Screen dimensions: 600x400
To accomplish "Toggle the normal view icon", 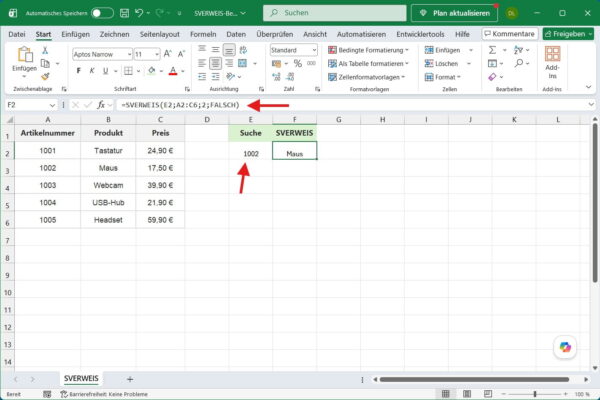I will 446,394.
